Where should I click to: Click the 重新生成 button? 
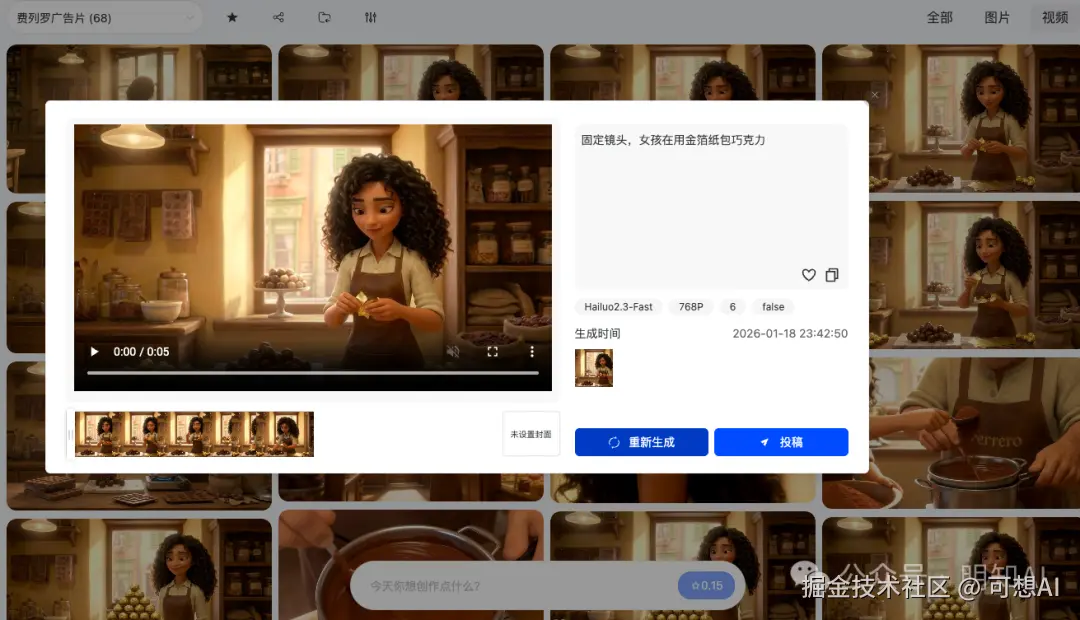641,442
